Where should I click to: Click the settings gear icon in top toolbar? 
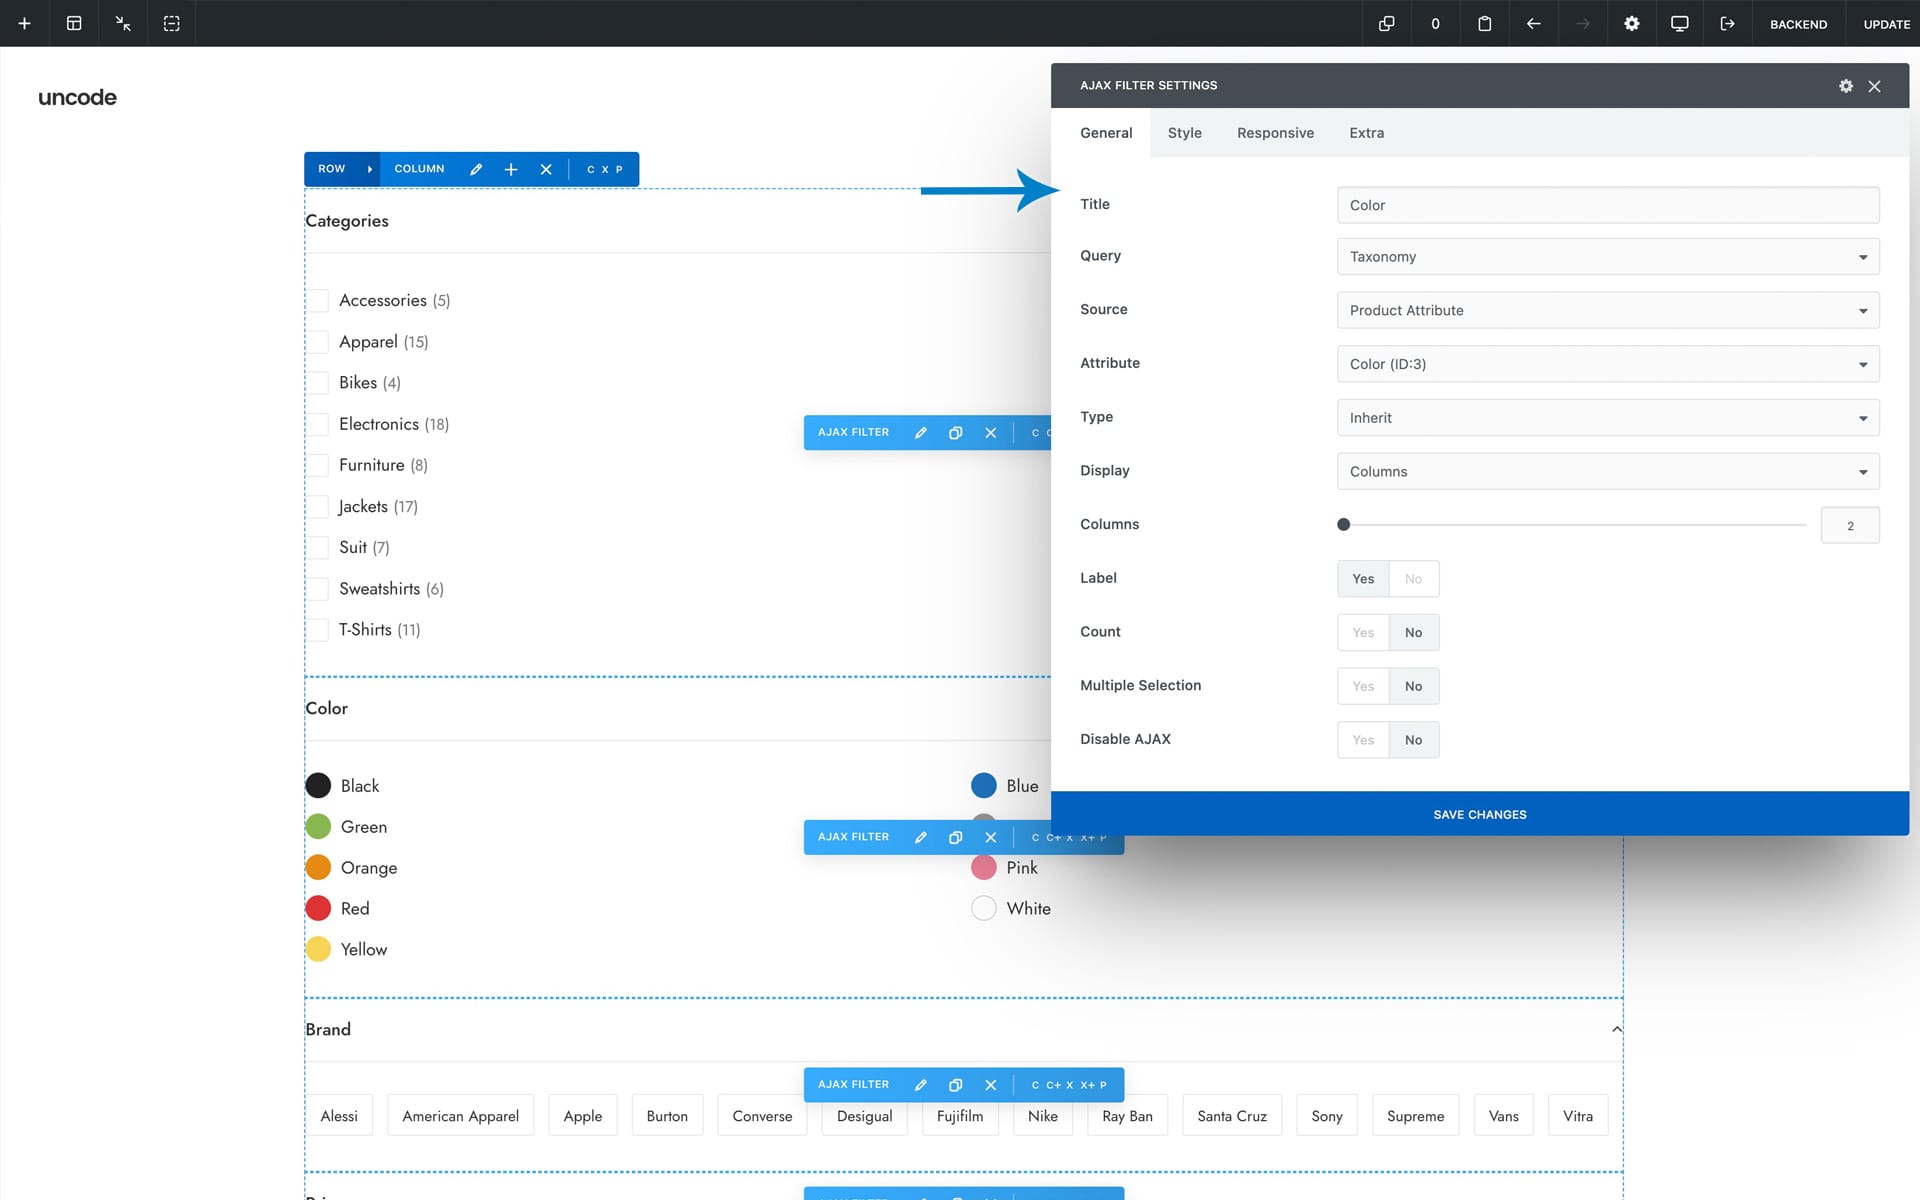1631,23
